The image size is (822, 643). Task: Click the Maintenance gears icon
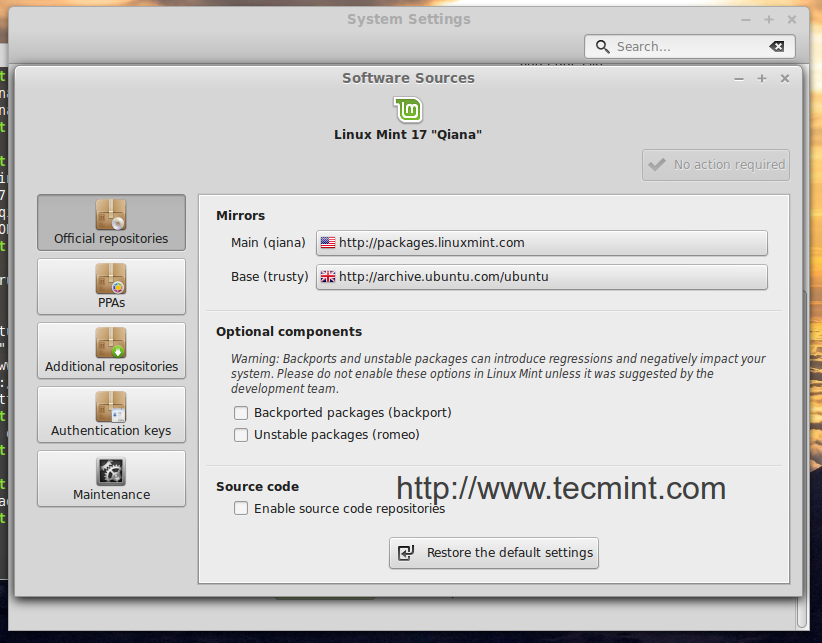tap(111, 471)
